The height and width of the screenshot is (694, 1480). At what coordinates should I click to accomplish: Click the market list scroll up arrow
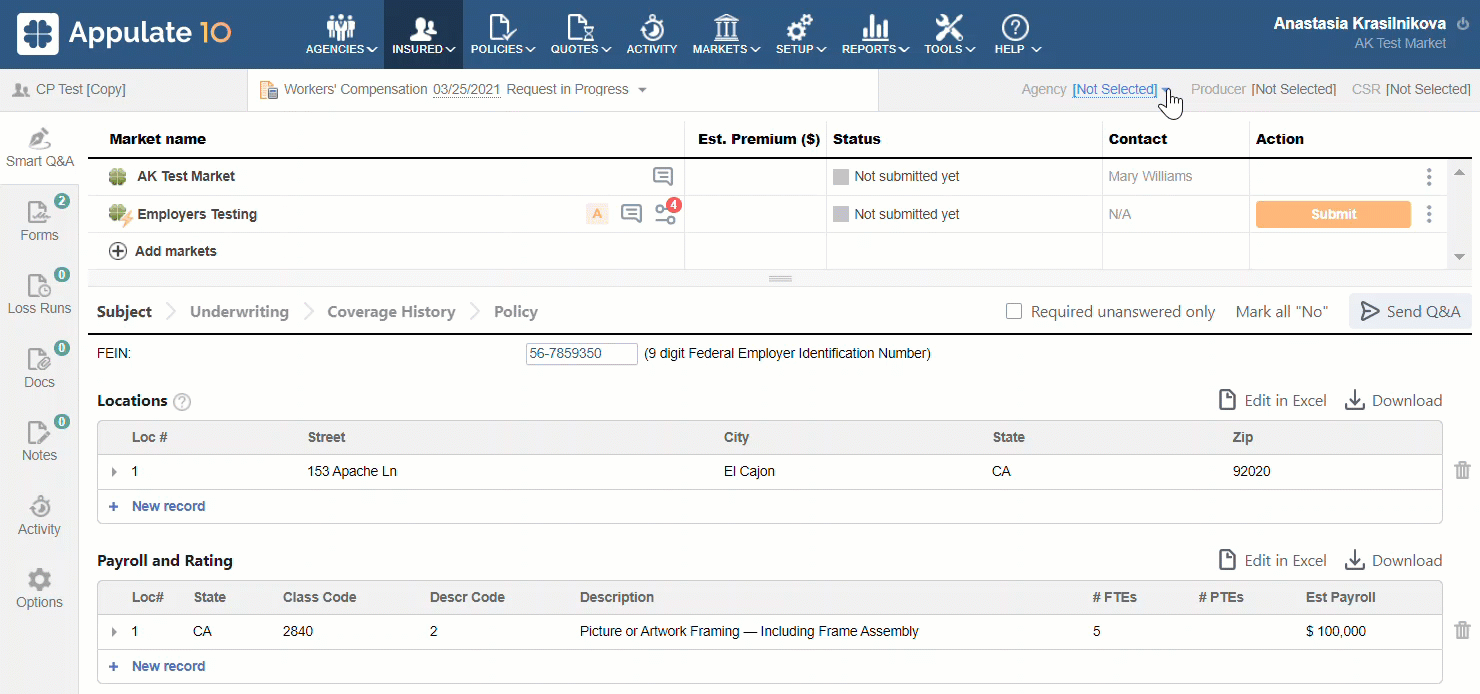[x=1460, y=172]
